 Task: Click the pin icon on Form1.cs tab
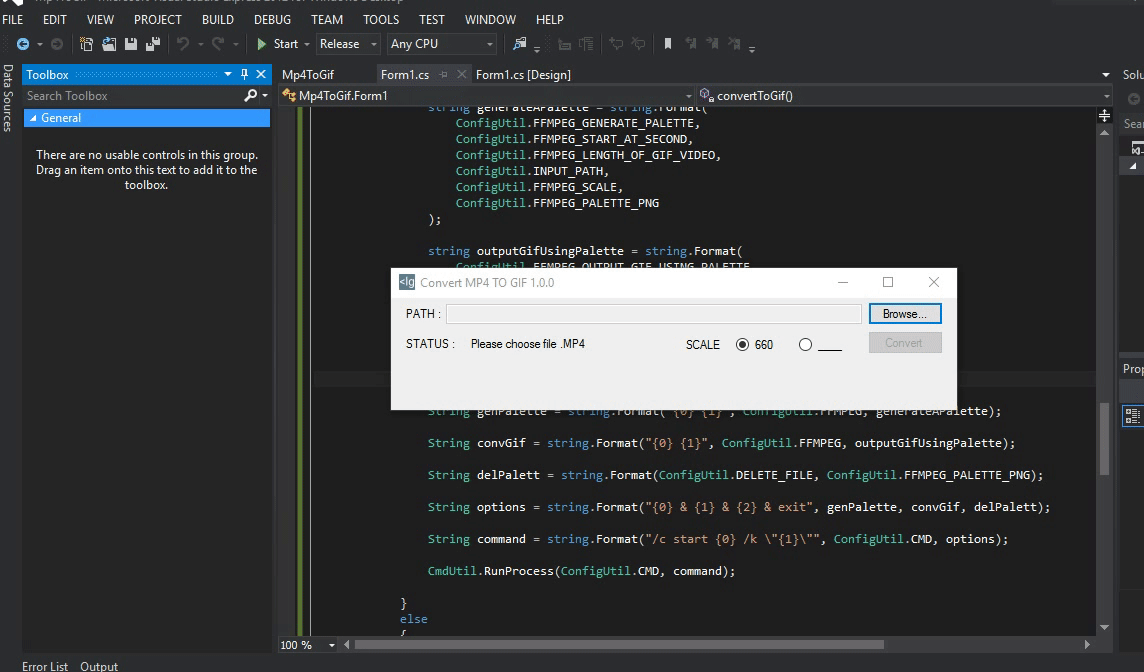coord(443,74)
